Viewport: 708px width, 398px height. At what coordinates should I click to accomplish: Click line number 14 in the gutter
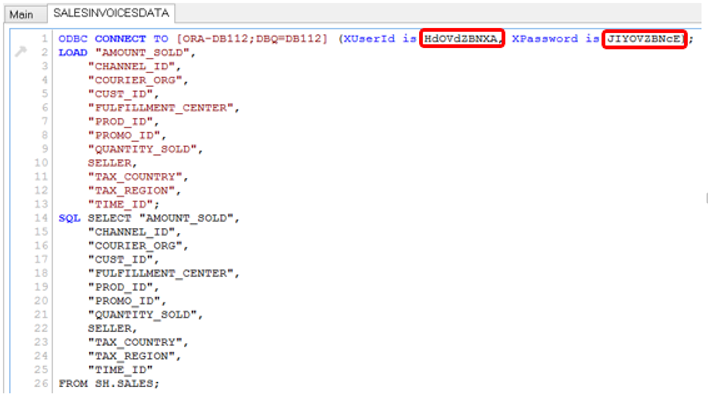(41, 218)
